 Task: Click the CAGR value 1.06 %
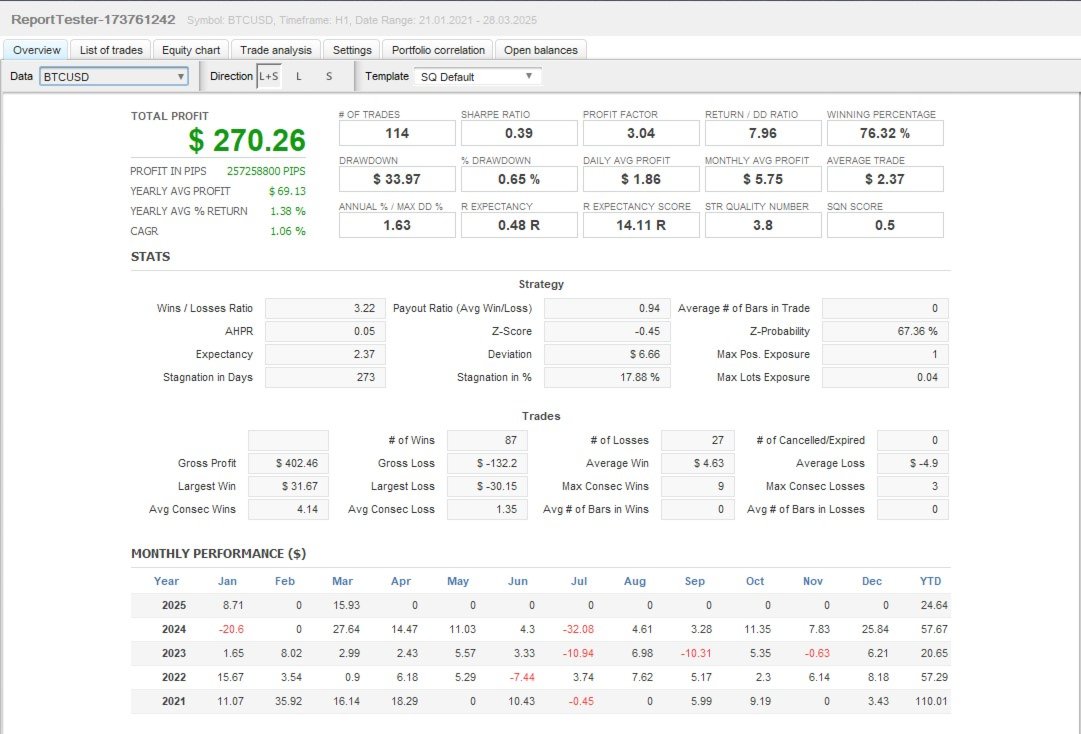click(287, 231)
